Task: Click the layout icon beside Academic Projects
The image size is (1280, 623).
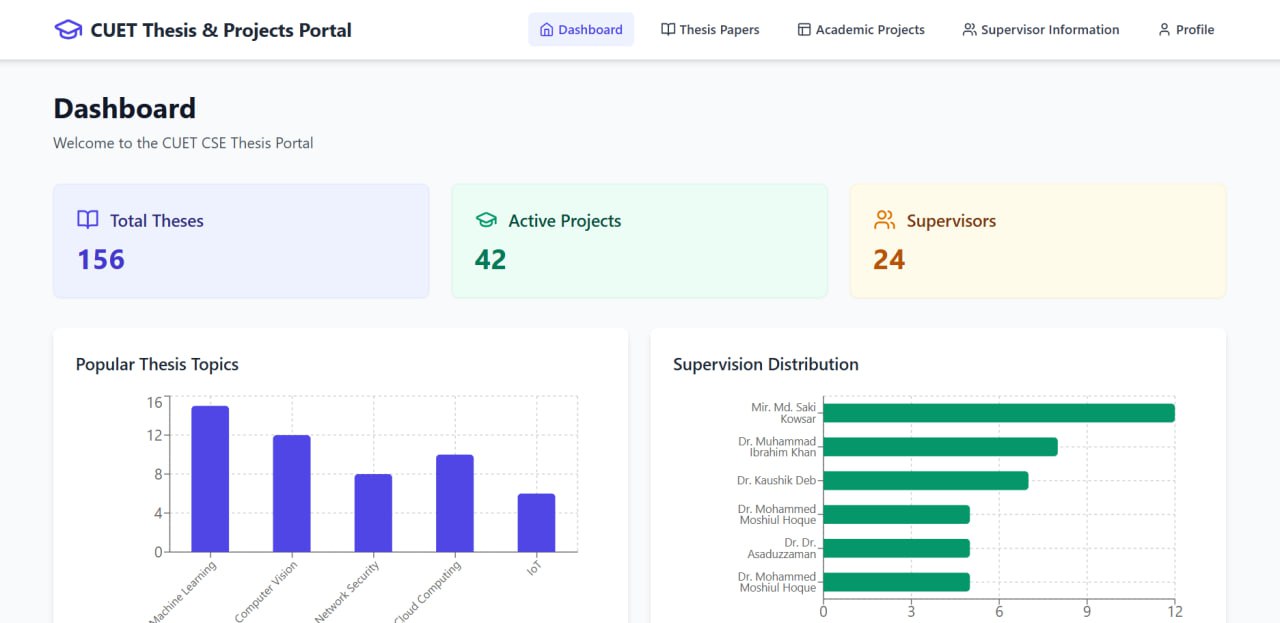Action: (x=804, y=30)
